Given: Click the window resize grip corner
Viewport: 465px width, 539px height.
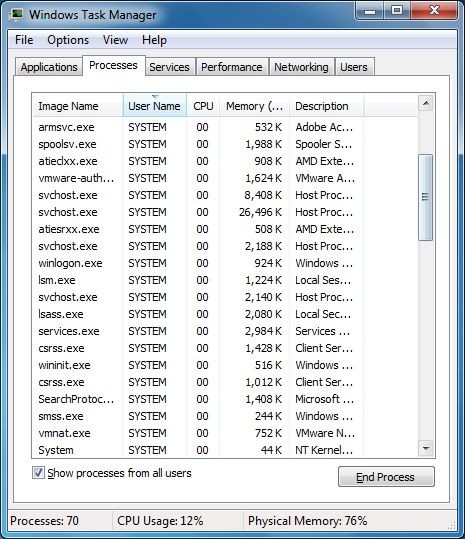Looking at the screenshot, I should pos(452,525).
